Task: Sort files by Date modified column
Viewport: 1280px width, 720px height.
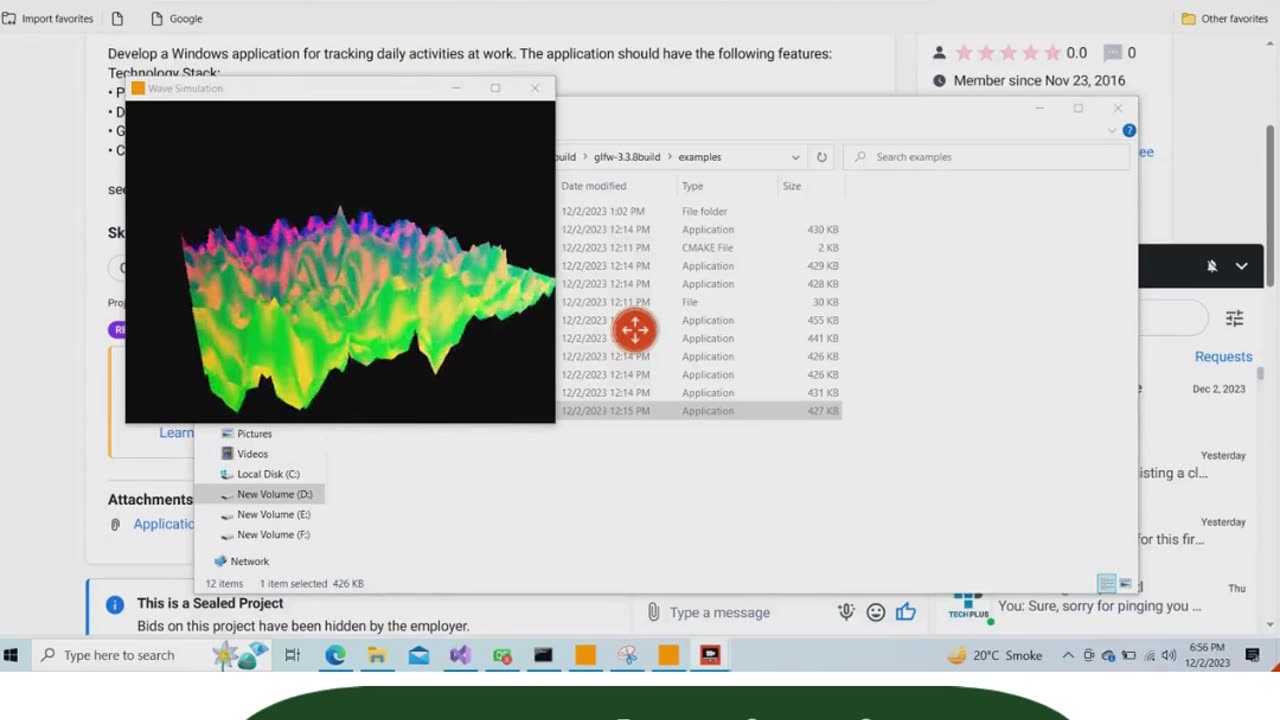Action: pos(594,186)
